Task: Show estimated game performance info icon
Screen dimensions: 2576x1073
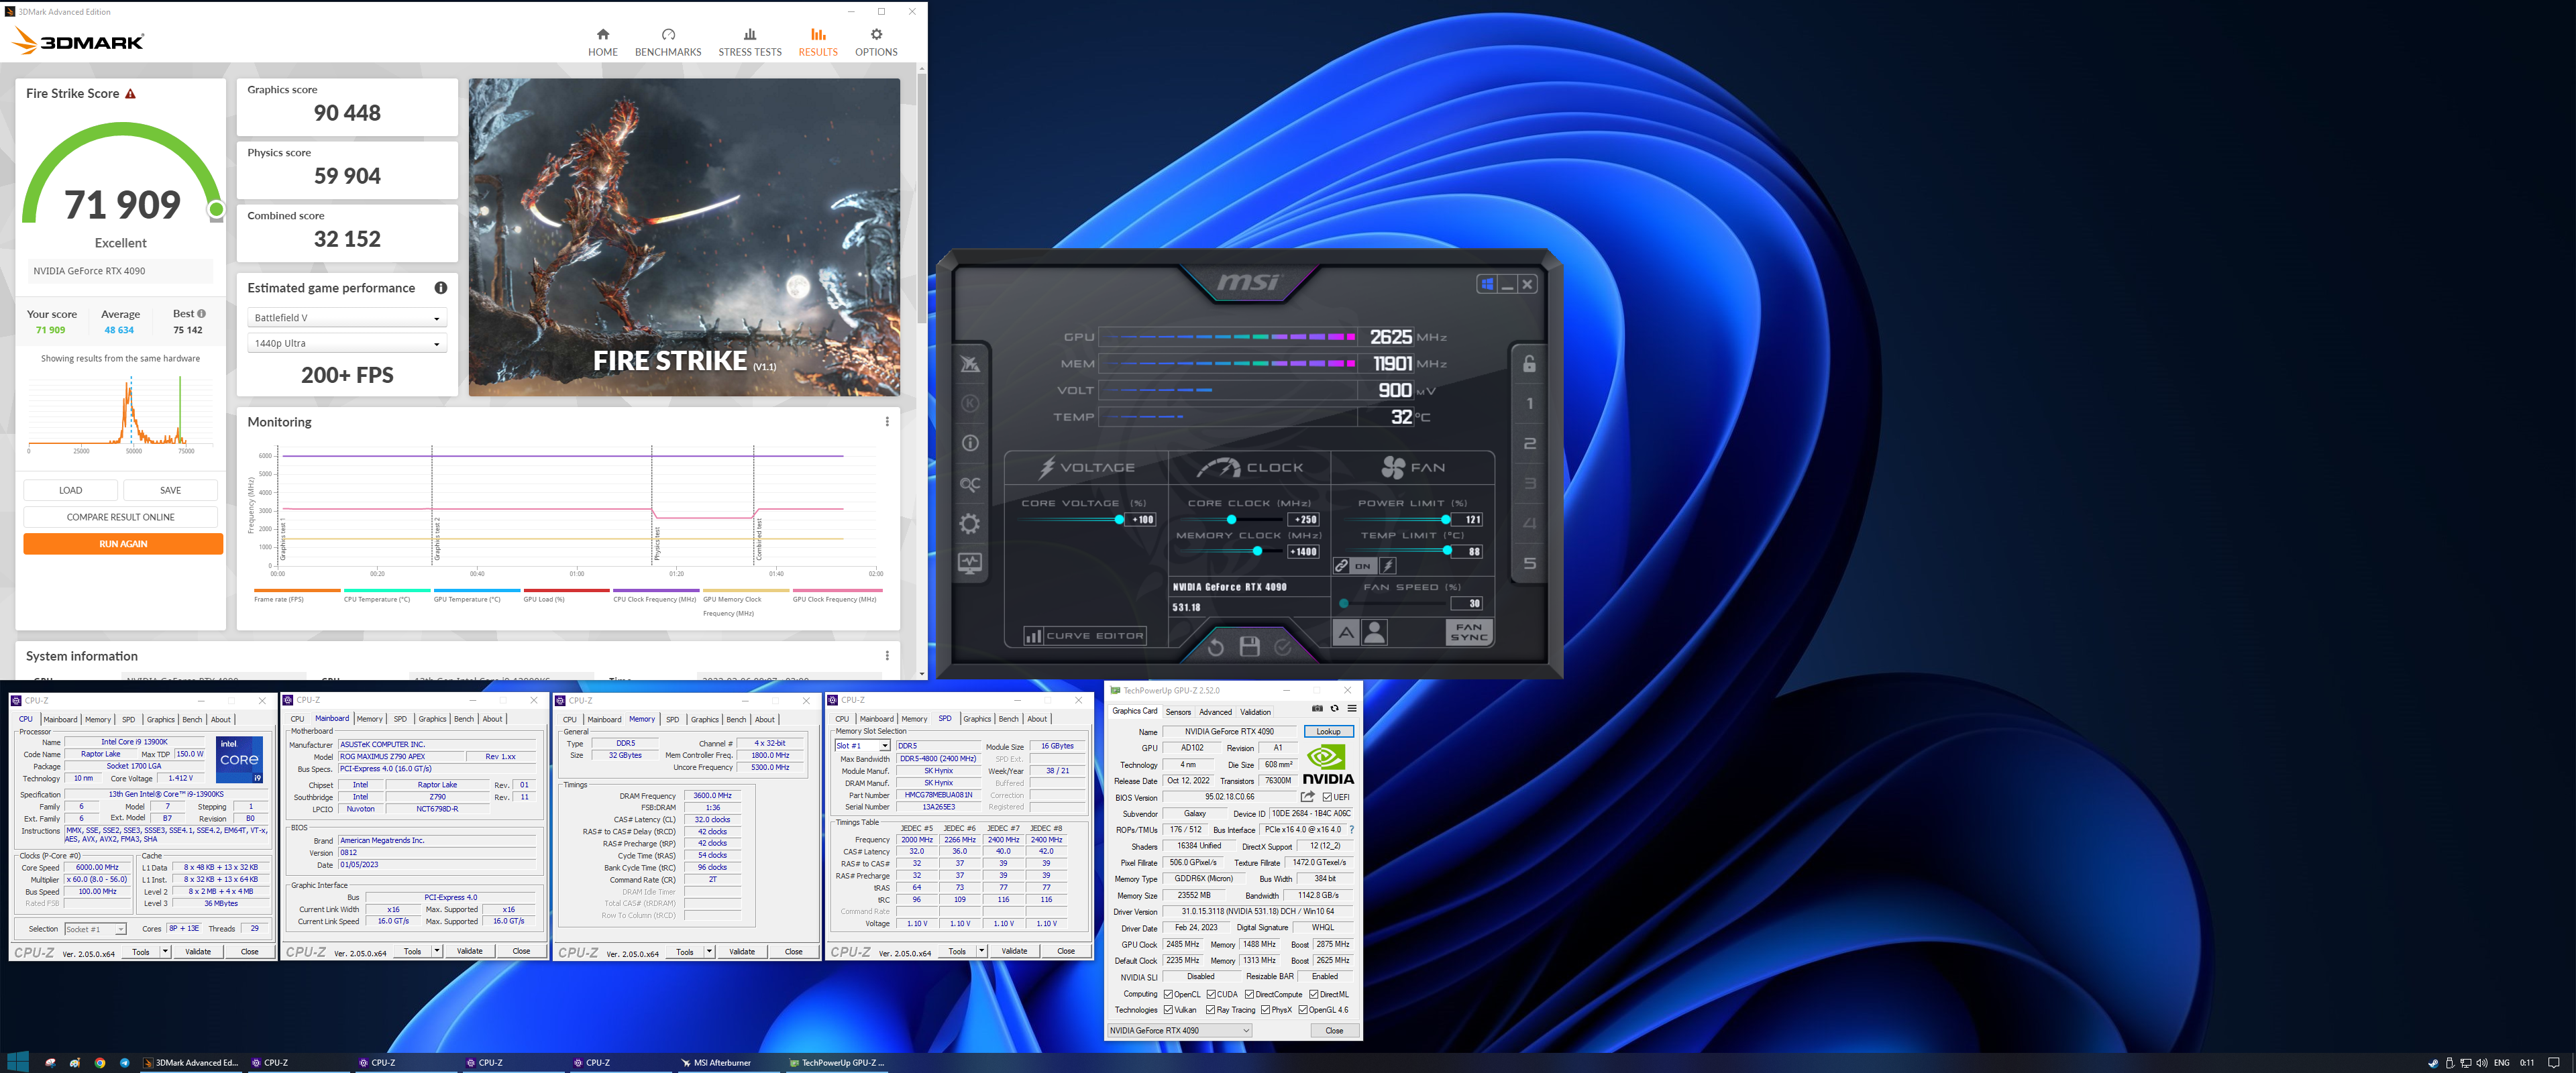Action: click(440, 288)
